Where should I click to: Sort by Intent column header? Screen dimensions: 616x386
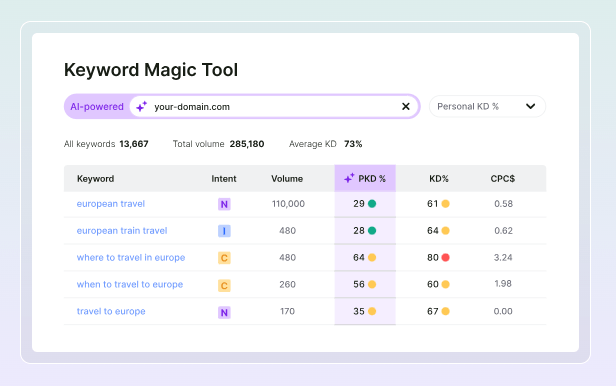click(224, 179)
